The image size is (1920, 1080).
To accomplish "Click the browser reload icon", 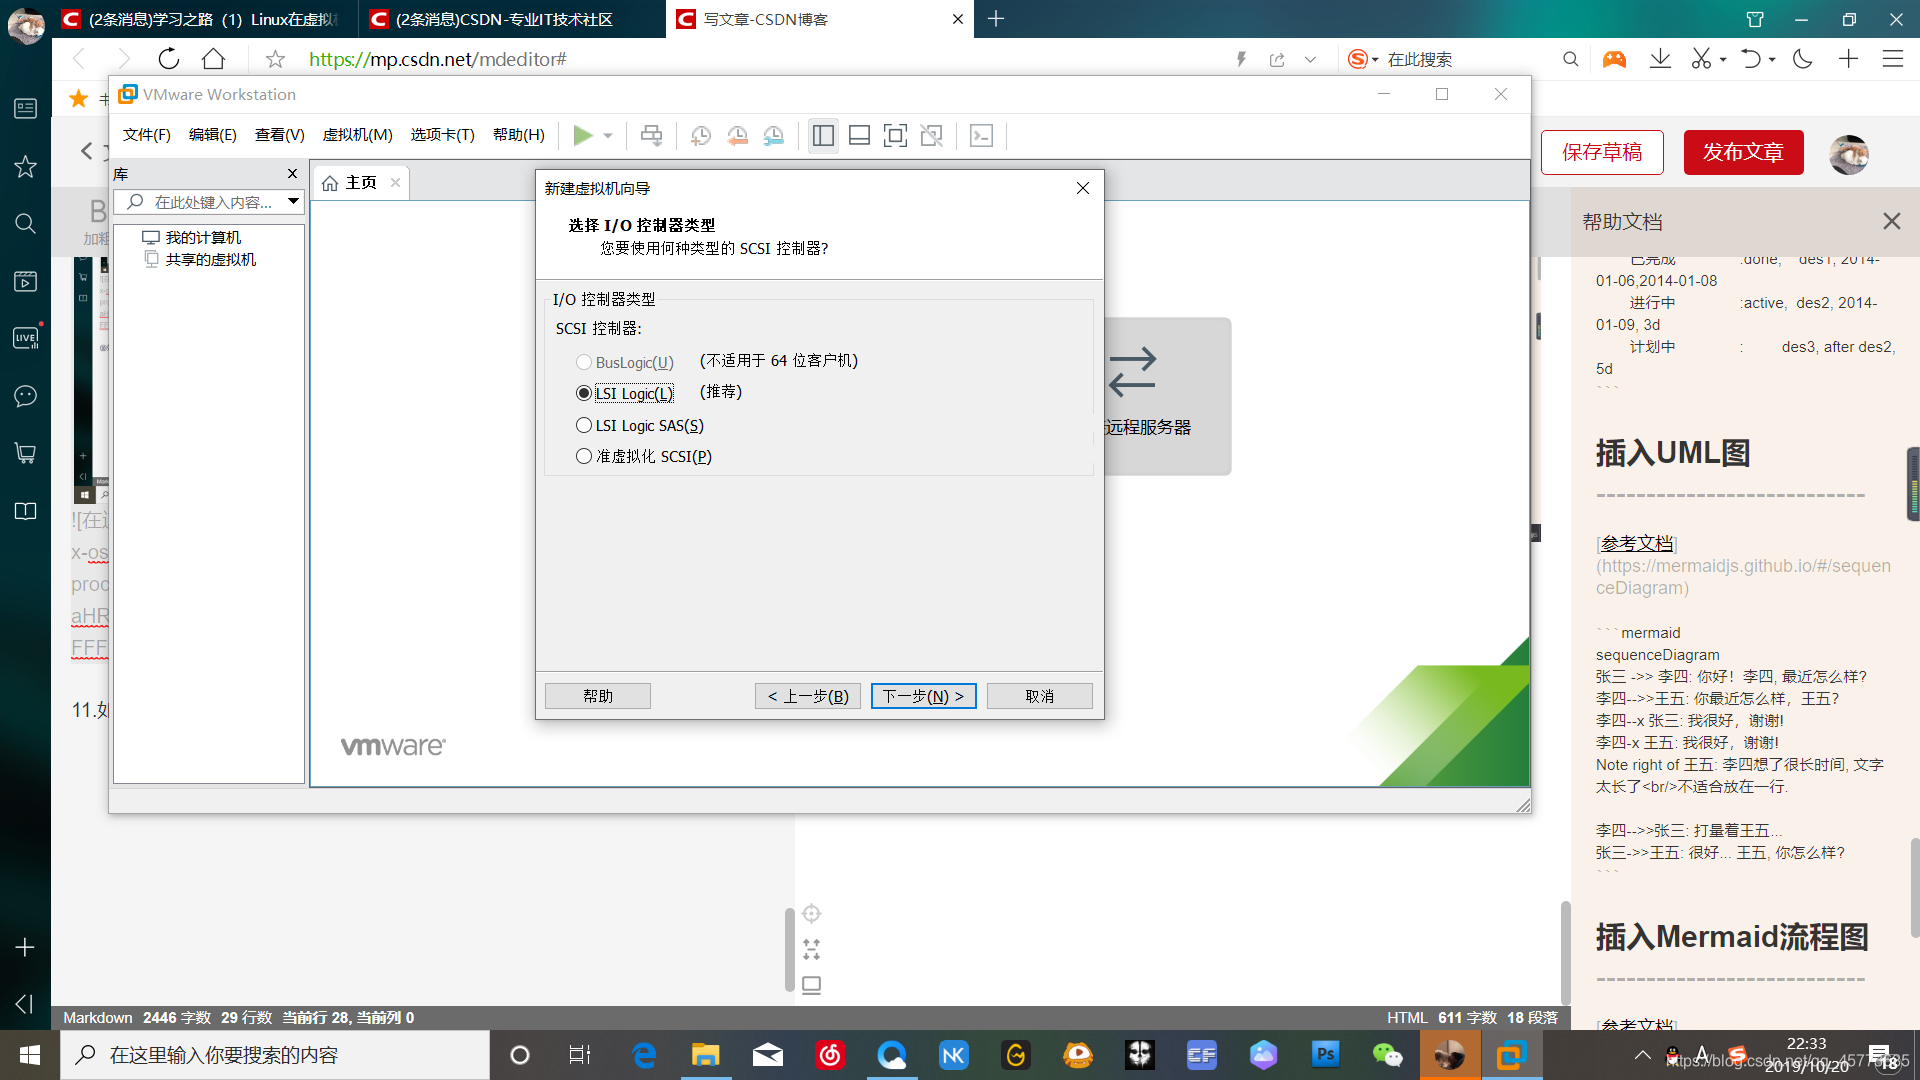I will pos(169,59).
